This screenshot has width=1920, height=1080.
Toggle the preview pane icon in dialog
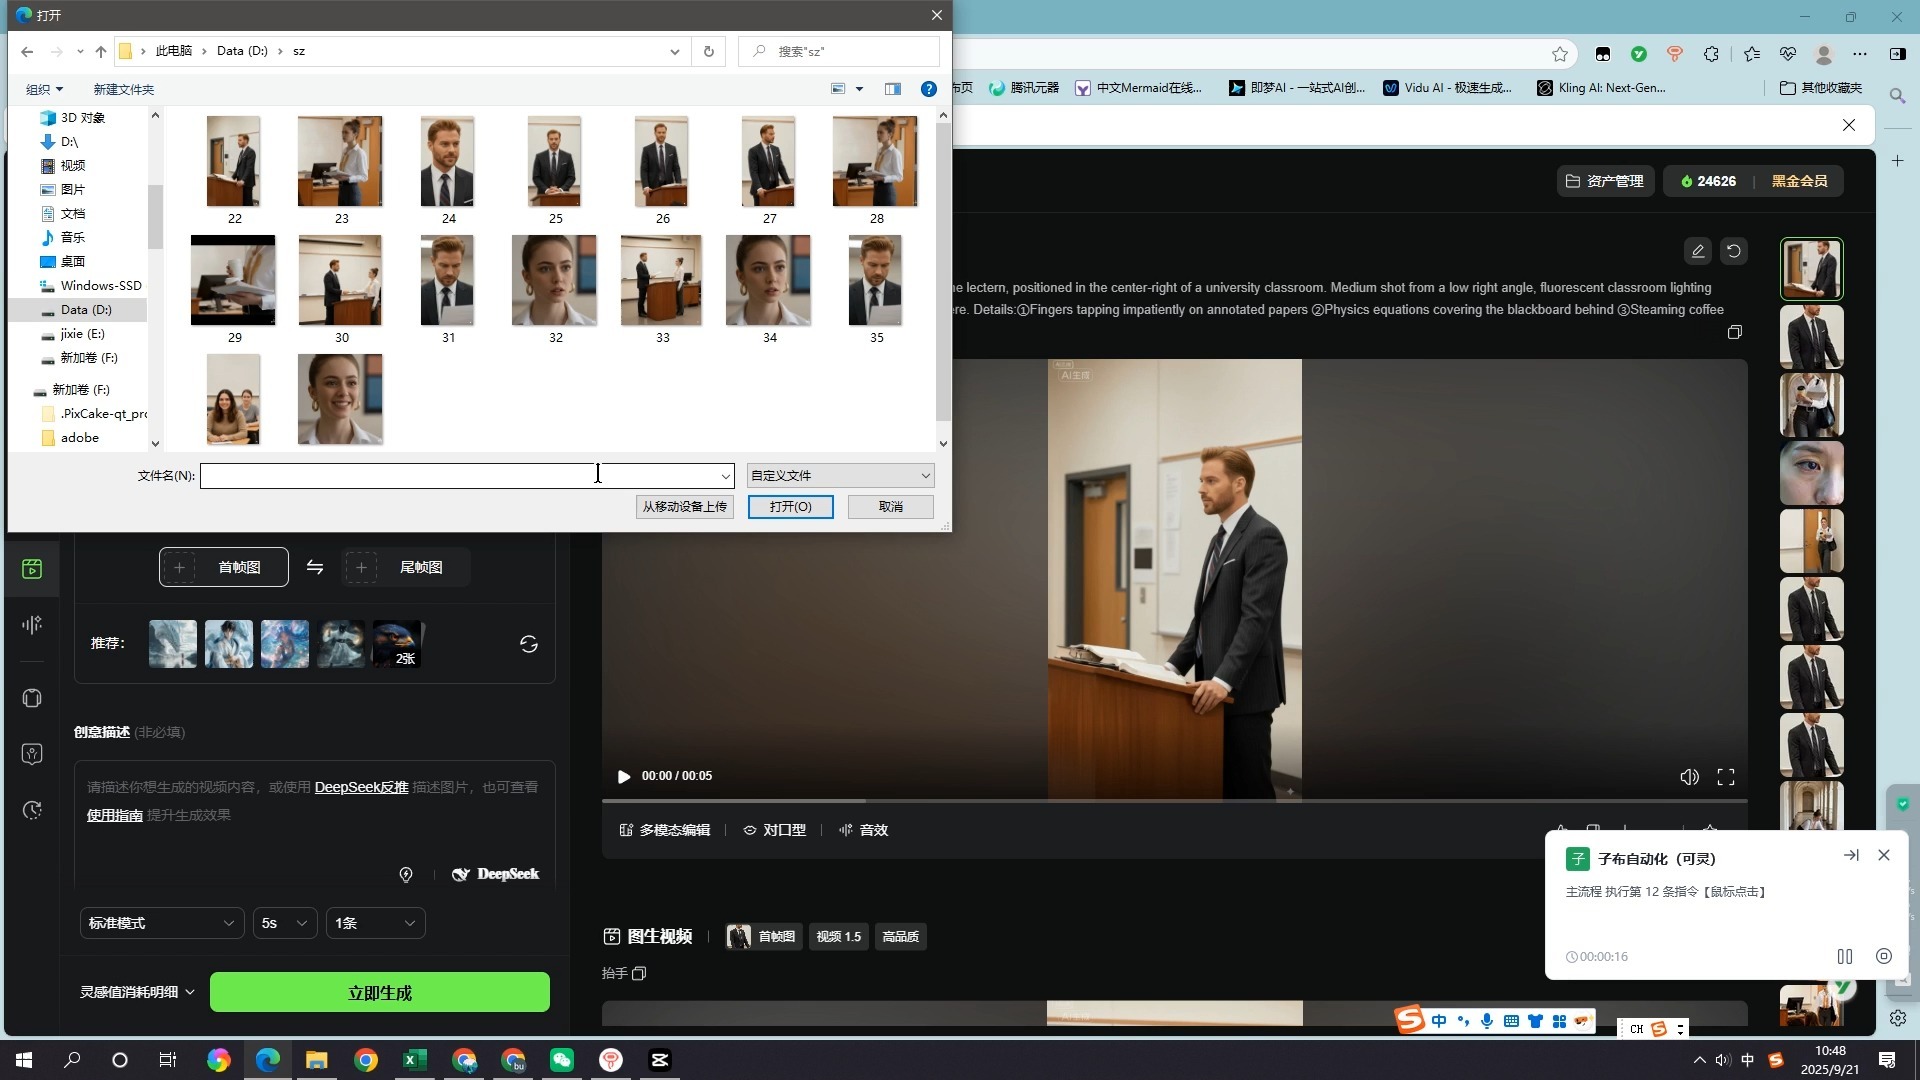point(893,89)
